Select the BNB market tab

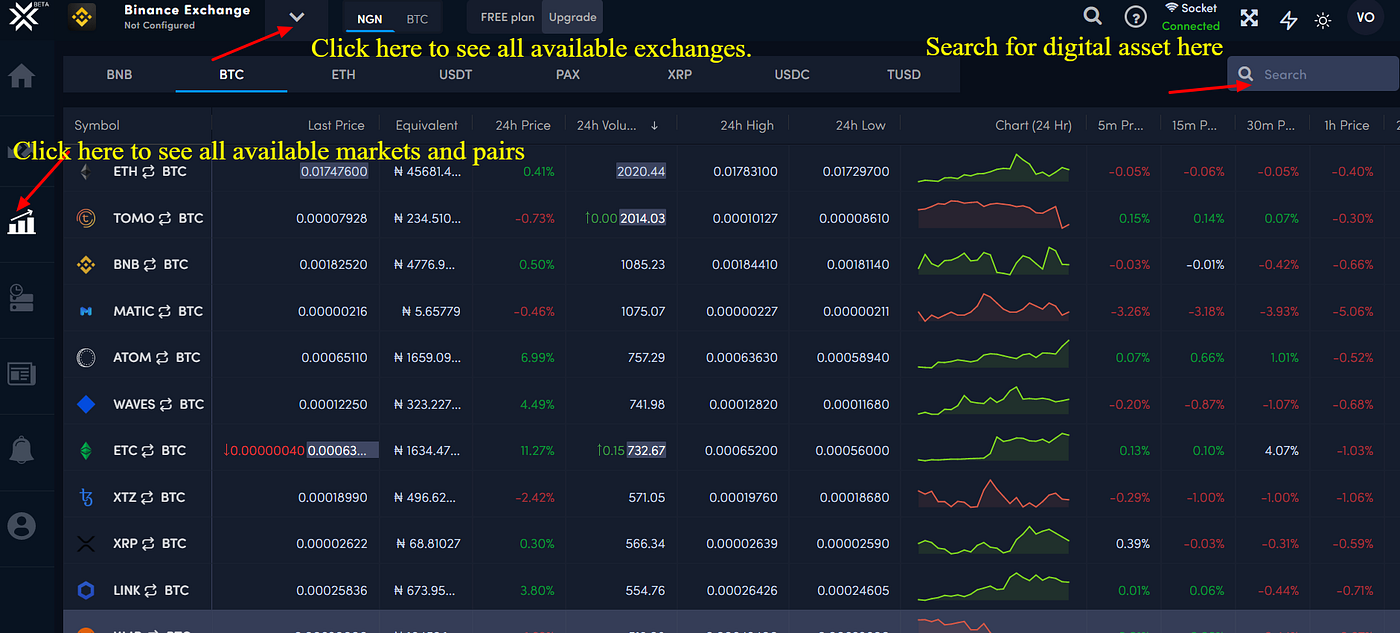(119, 75)
